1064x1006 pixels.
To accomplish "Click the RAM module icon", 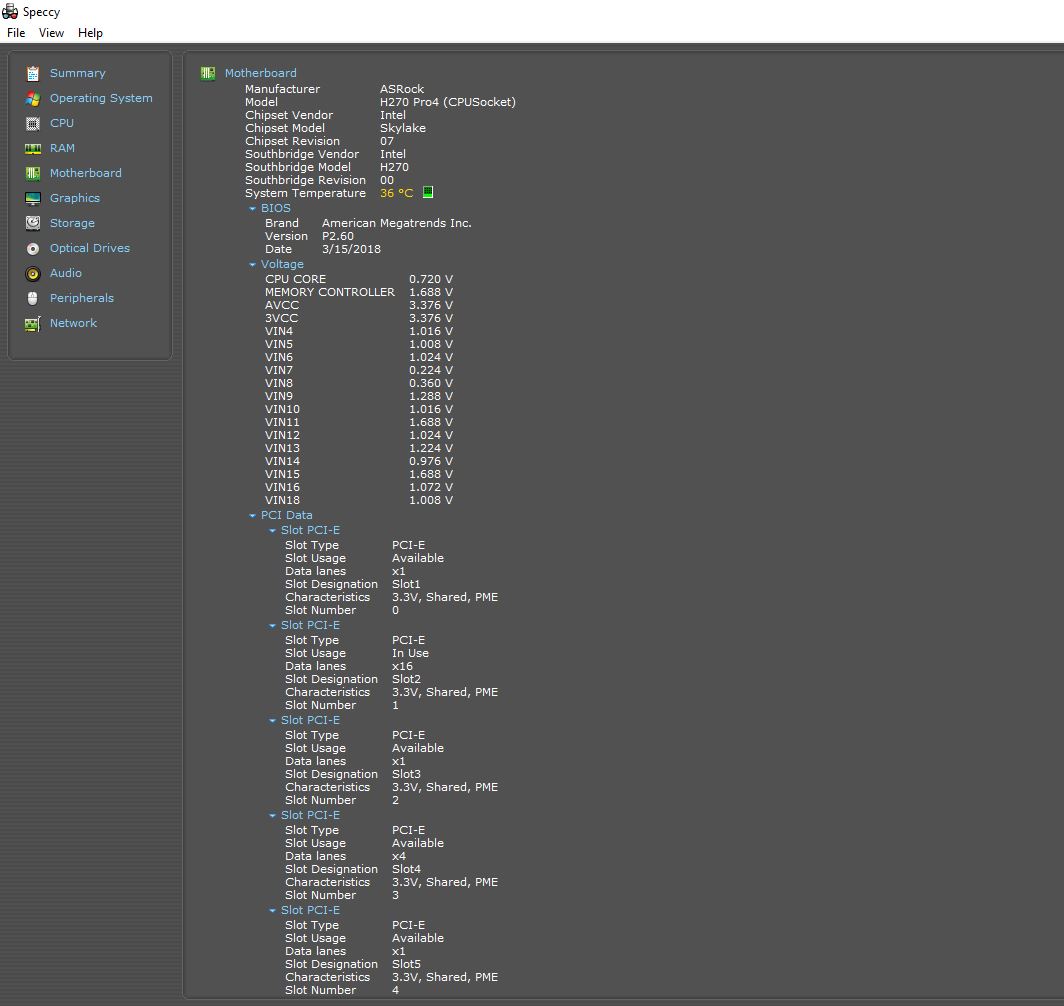I will [33, 148].
